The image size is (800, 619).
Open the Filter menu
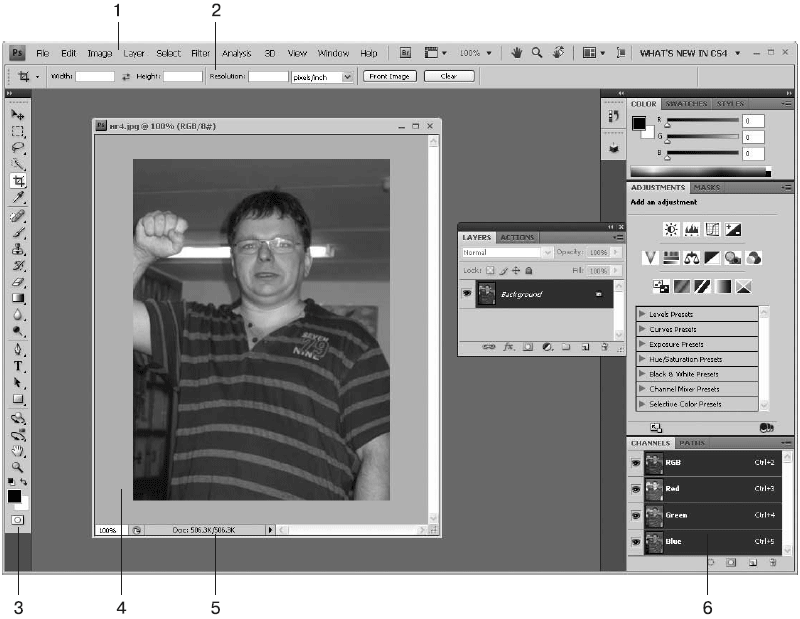201,53
